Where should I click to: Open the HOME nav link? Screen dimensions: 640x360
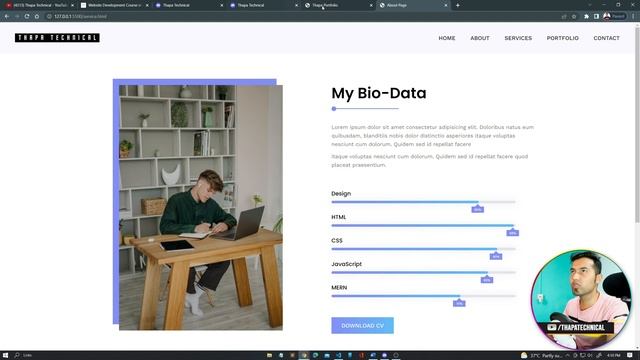coord(447,38)
